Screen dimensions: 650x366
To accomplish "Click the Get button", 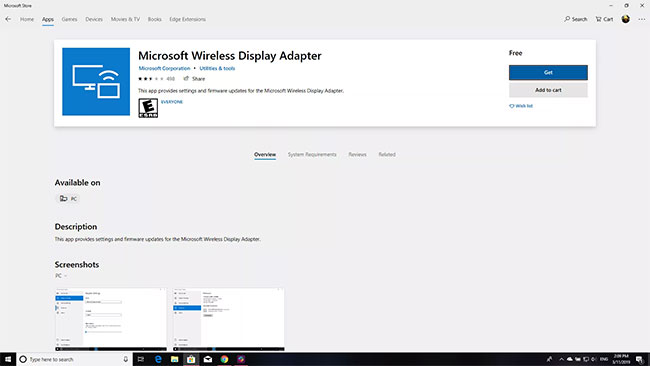I will (548, 73).
